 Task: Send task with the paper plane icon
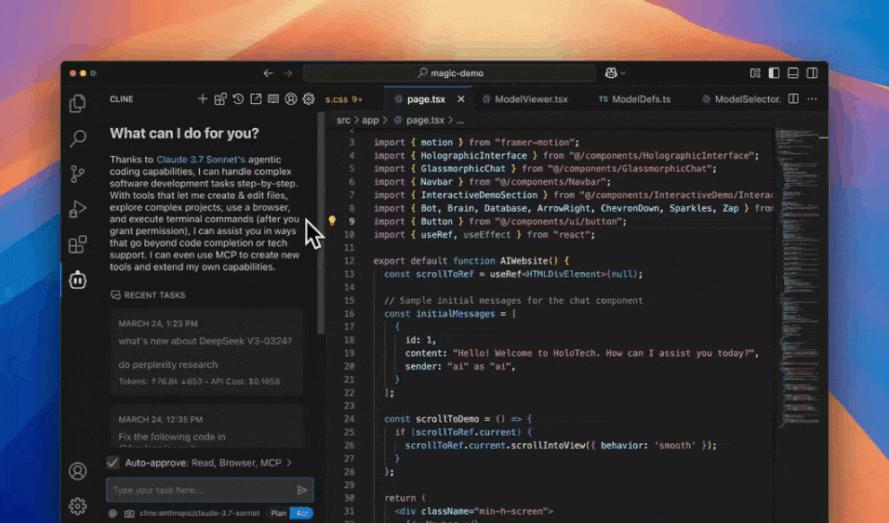302,490
